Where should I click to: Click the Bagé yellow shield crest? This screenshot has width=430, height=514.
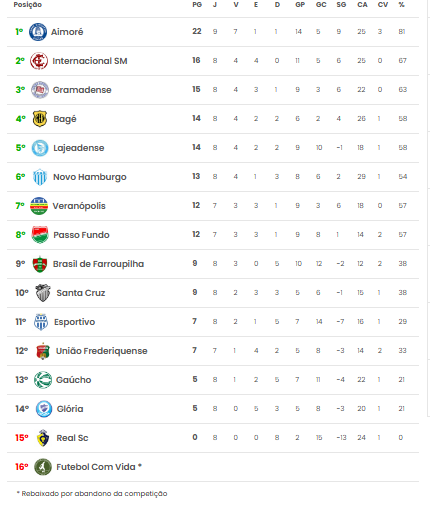(40, 119)
